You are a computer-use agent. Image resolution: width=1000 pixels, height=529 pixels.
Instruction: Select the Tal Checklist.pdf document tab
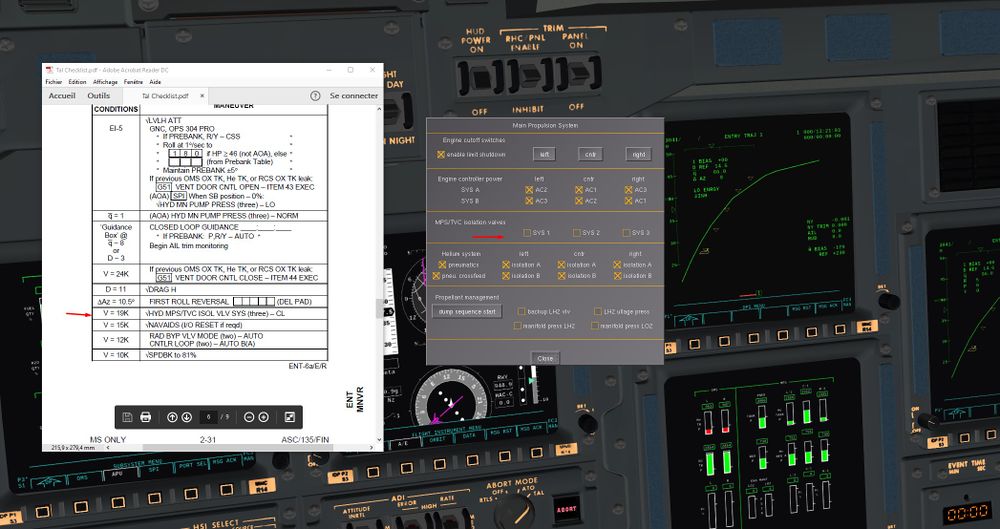pyautogui.click(x=165, y=96)
